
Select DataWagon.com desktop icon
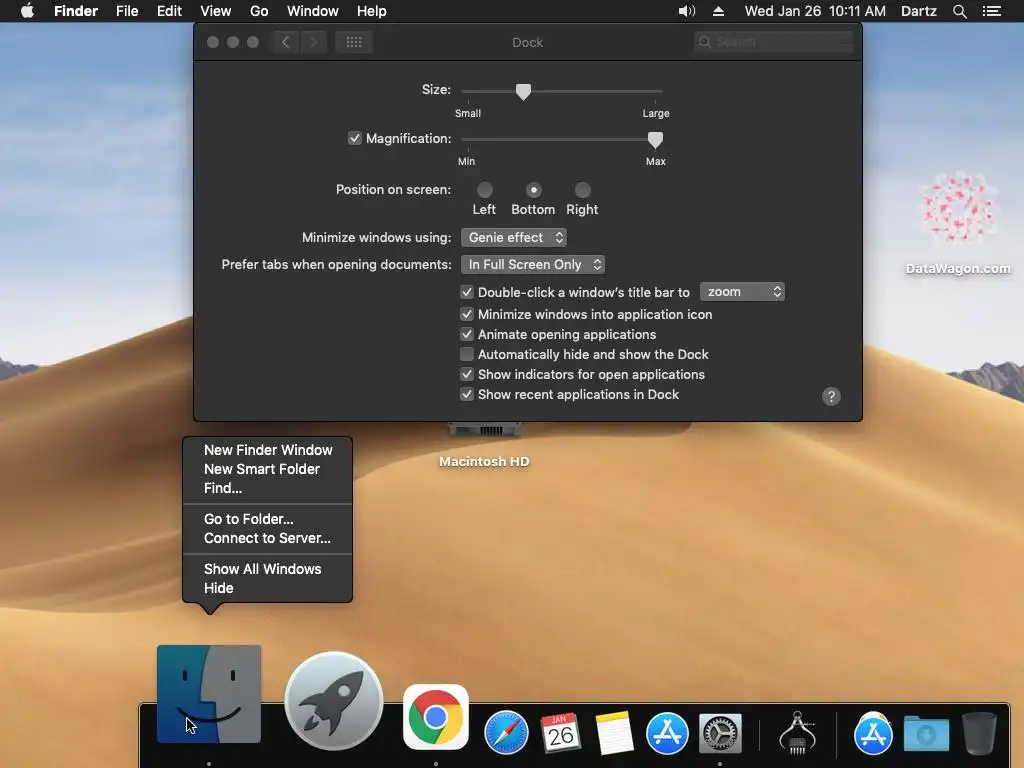click(x=957, y=224)
